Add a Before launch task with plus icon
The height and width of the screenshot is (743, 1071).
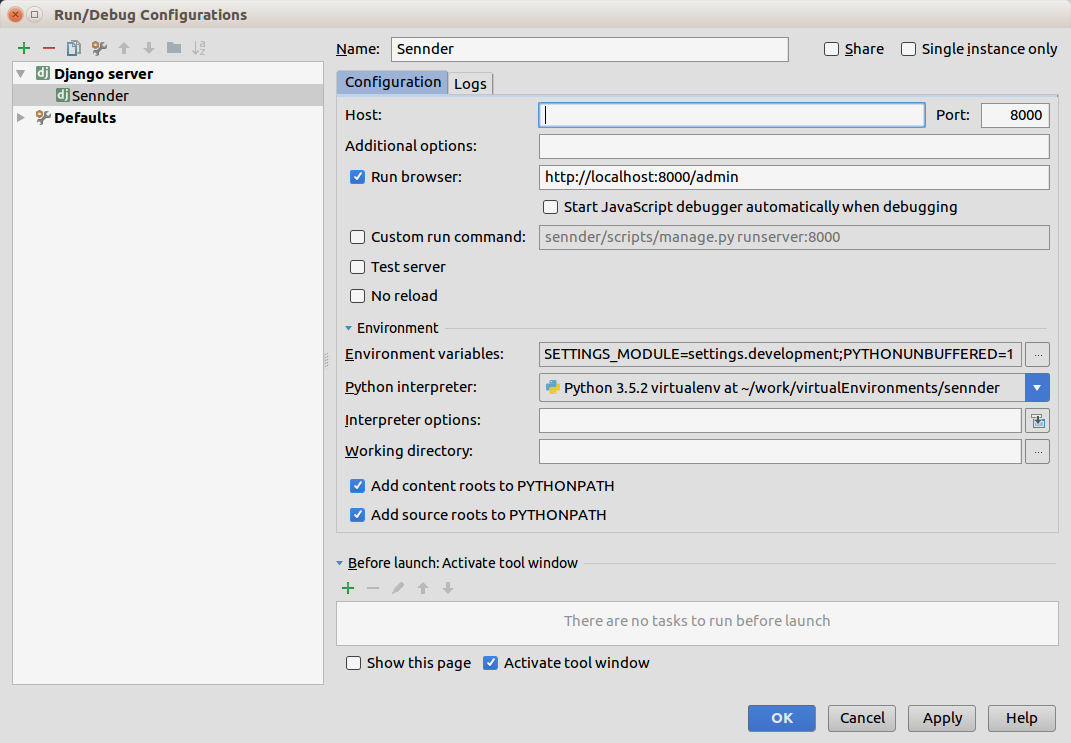click(348, 589)
